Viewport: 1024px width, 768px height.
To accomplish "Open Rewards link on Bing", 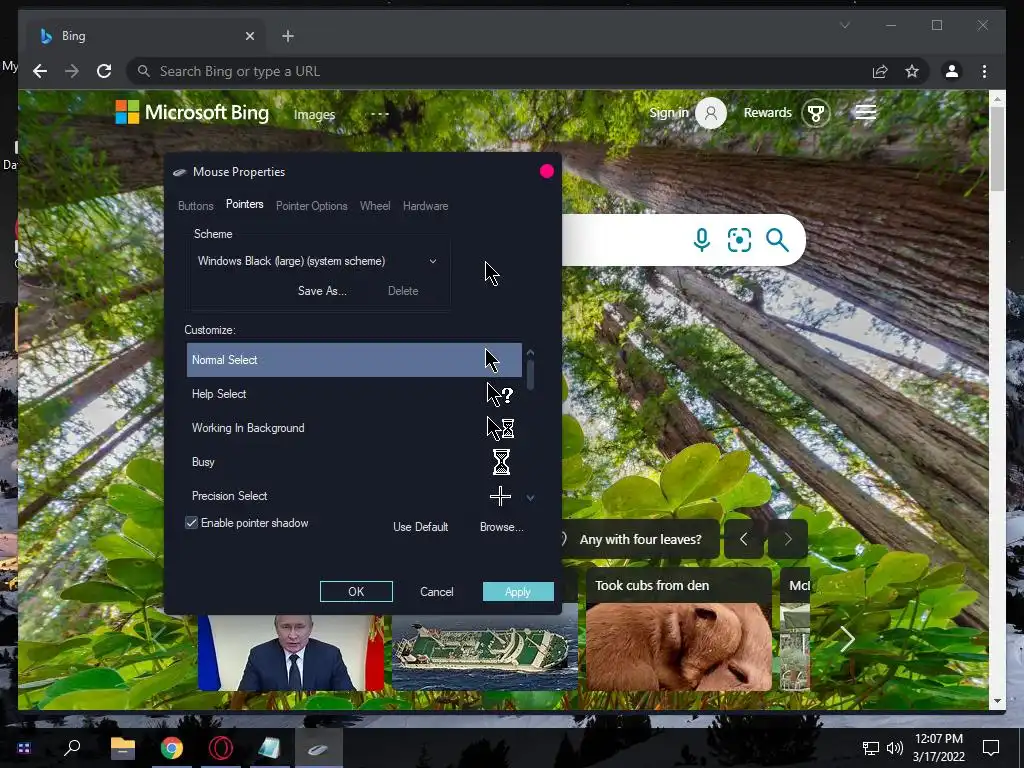I will click(767, 112).
